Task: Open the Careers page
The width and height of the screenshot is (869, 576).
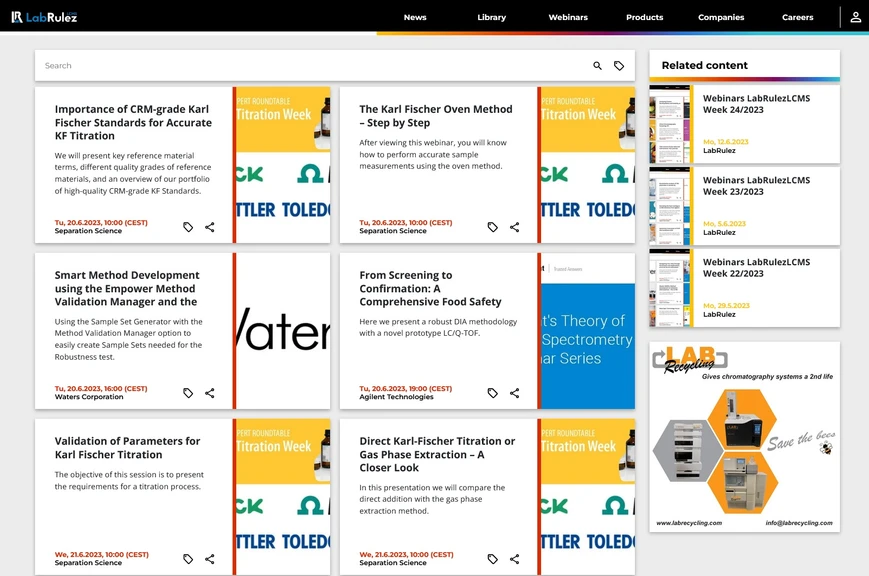Action: (797, 17)
